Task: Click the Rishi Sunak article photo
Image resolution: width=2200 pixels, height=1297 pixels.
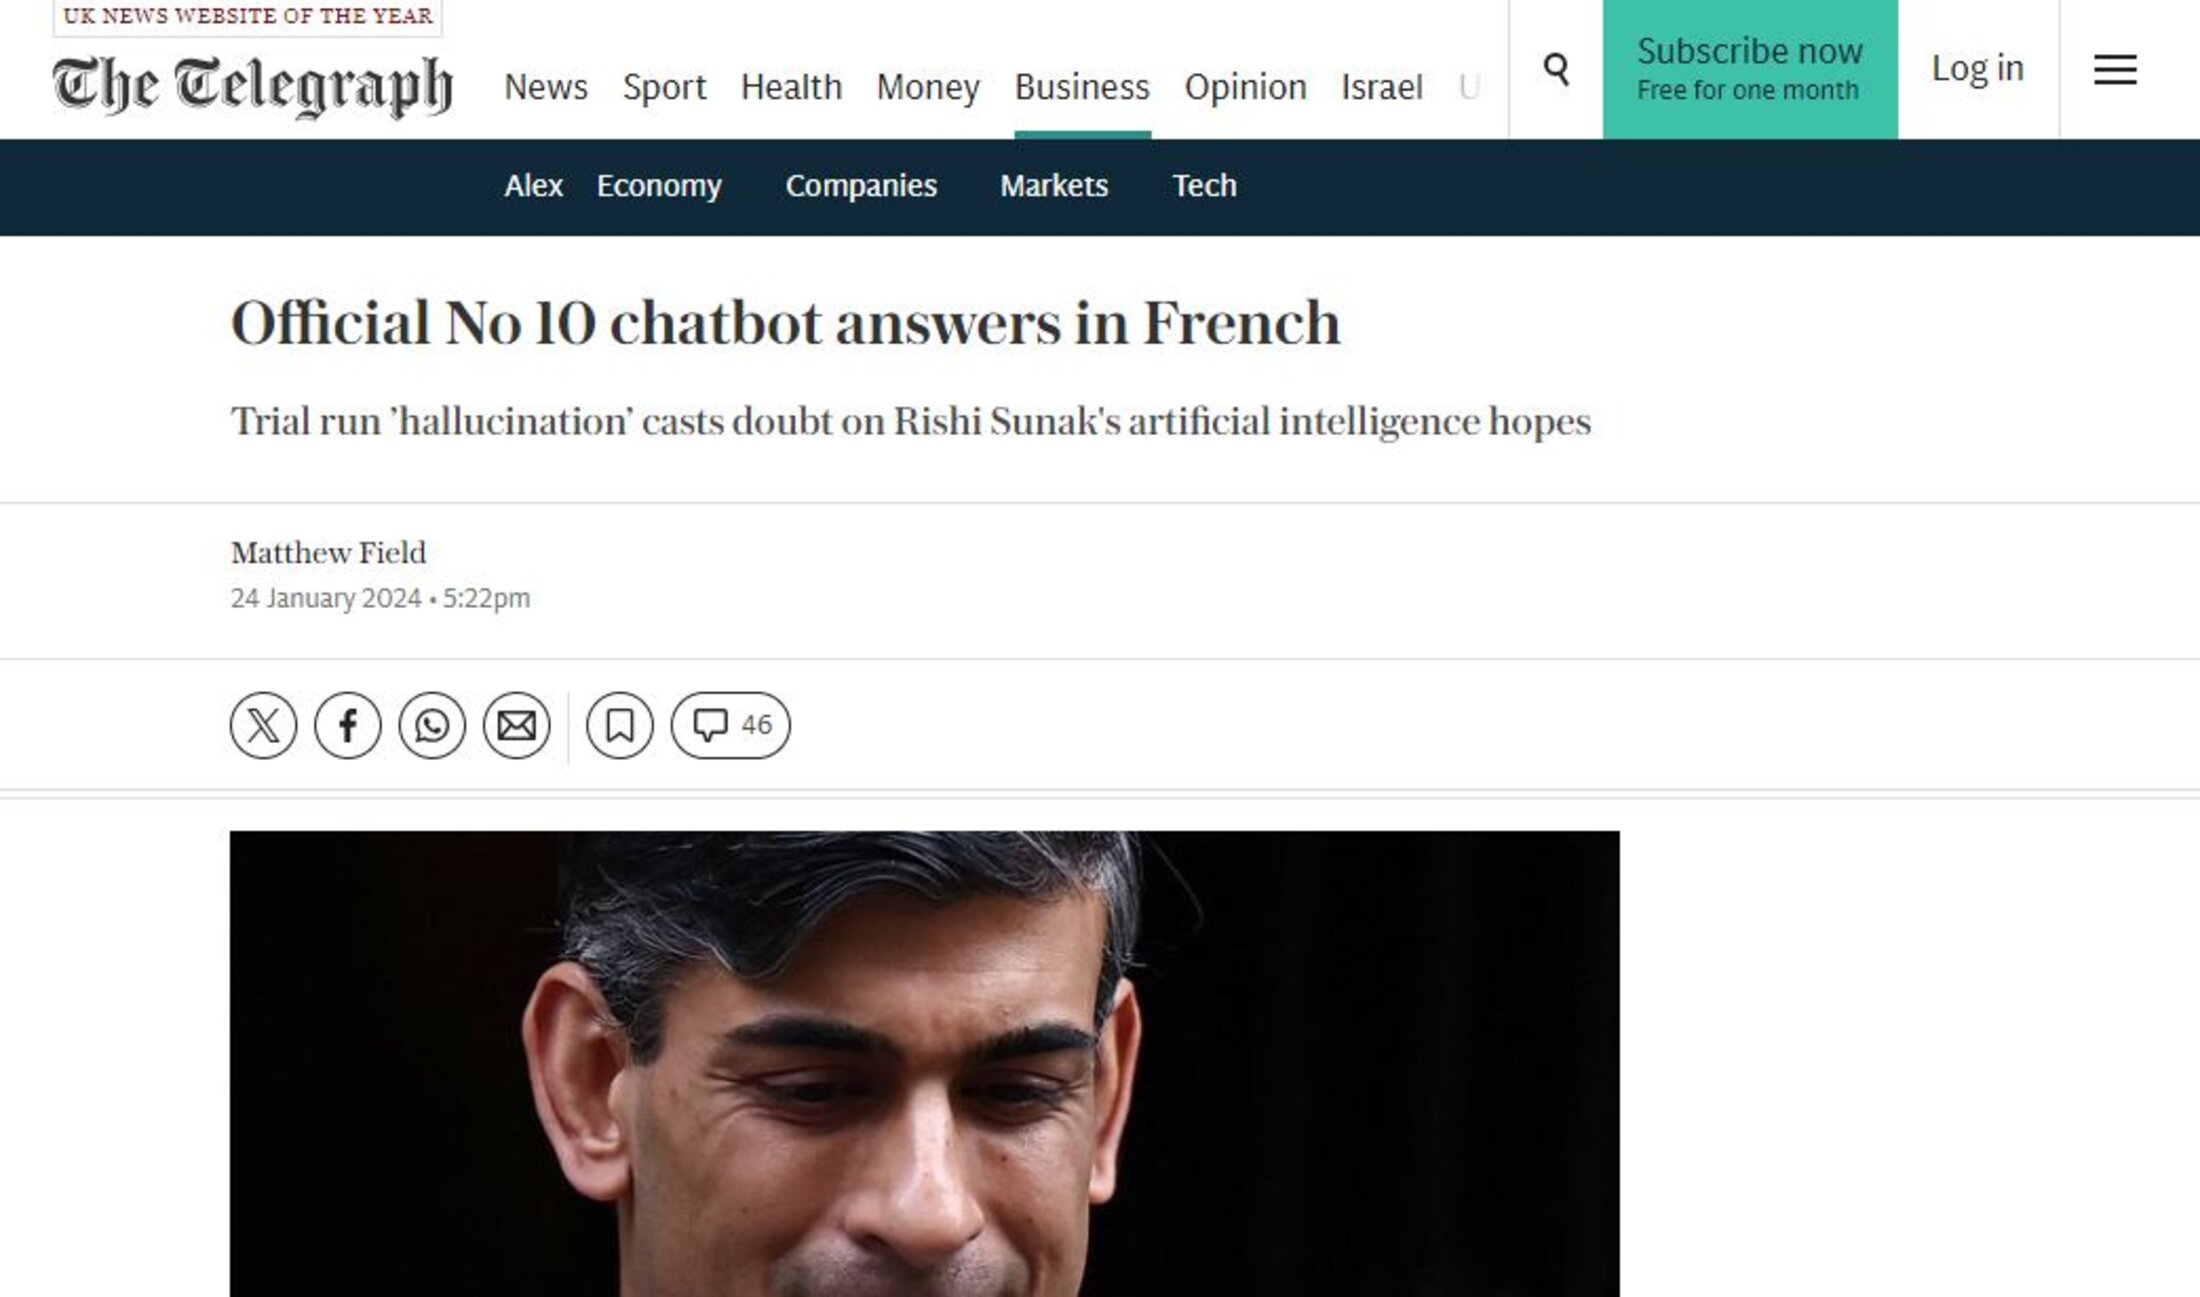Action: [925, 1064]
